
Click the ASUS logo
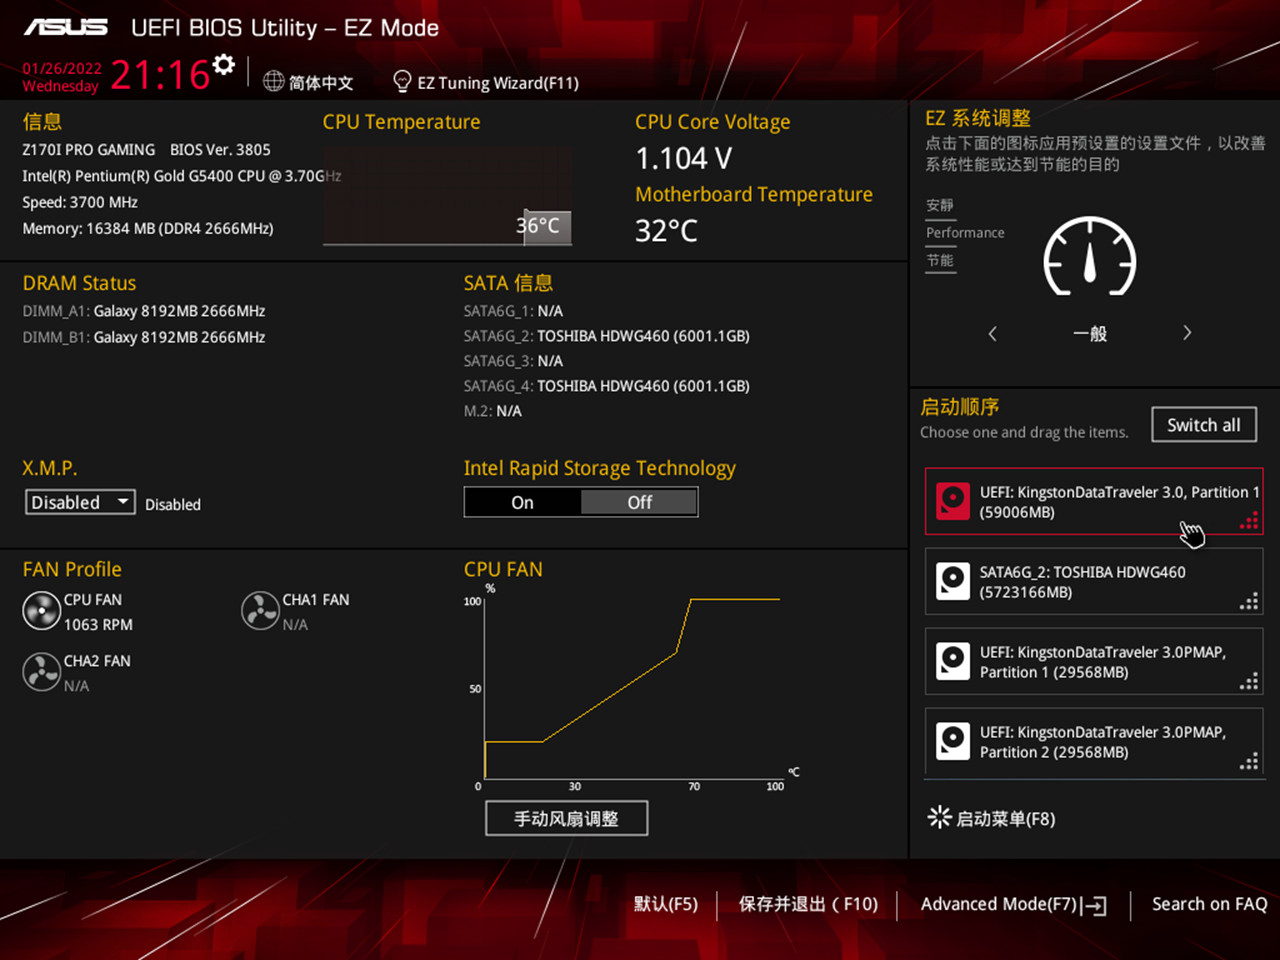[65, 27]
